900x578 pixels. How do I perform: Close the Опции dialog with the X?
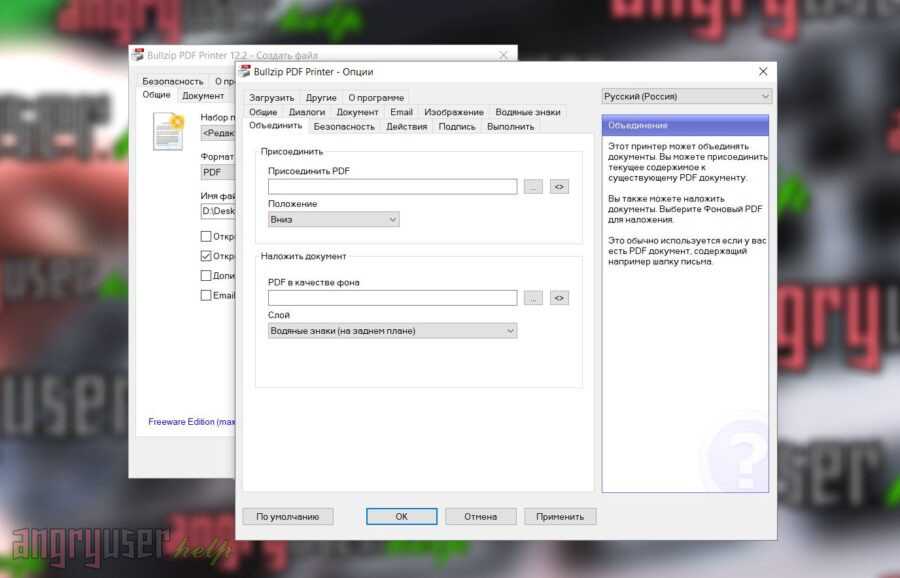(763, 72)
